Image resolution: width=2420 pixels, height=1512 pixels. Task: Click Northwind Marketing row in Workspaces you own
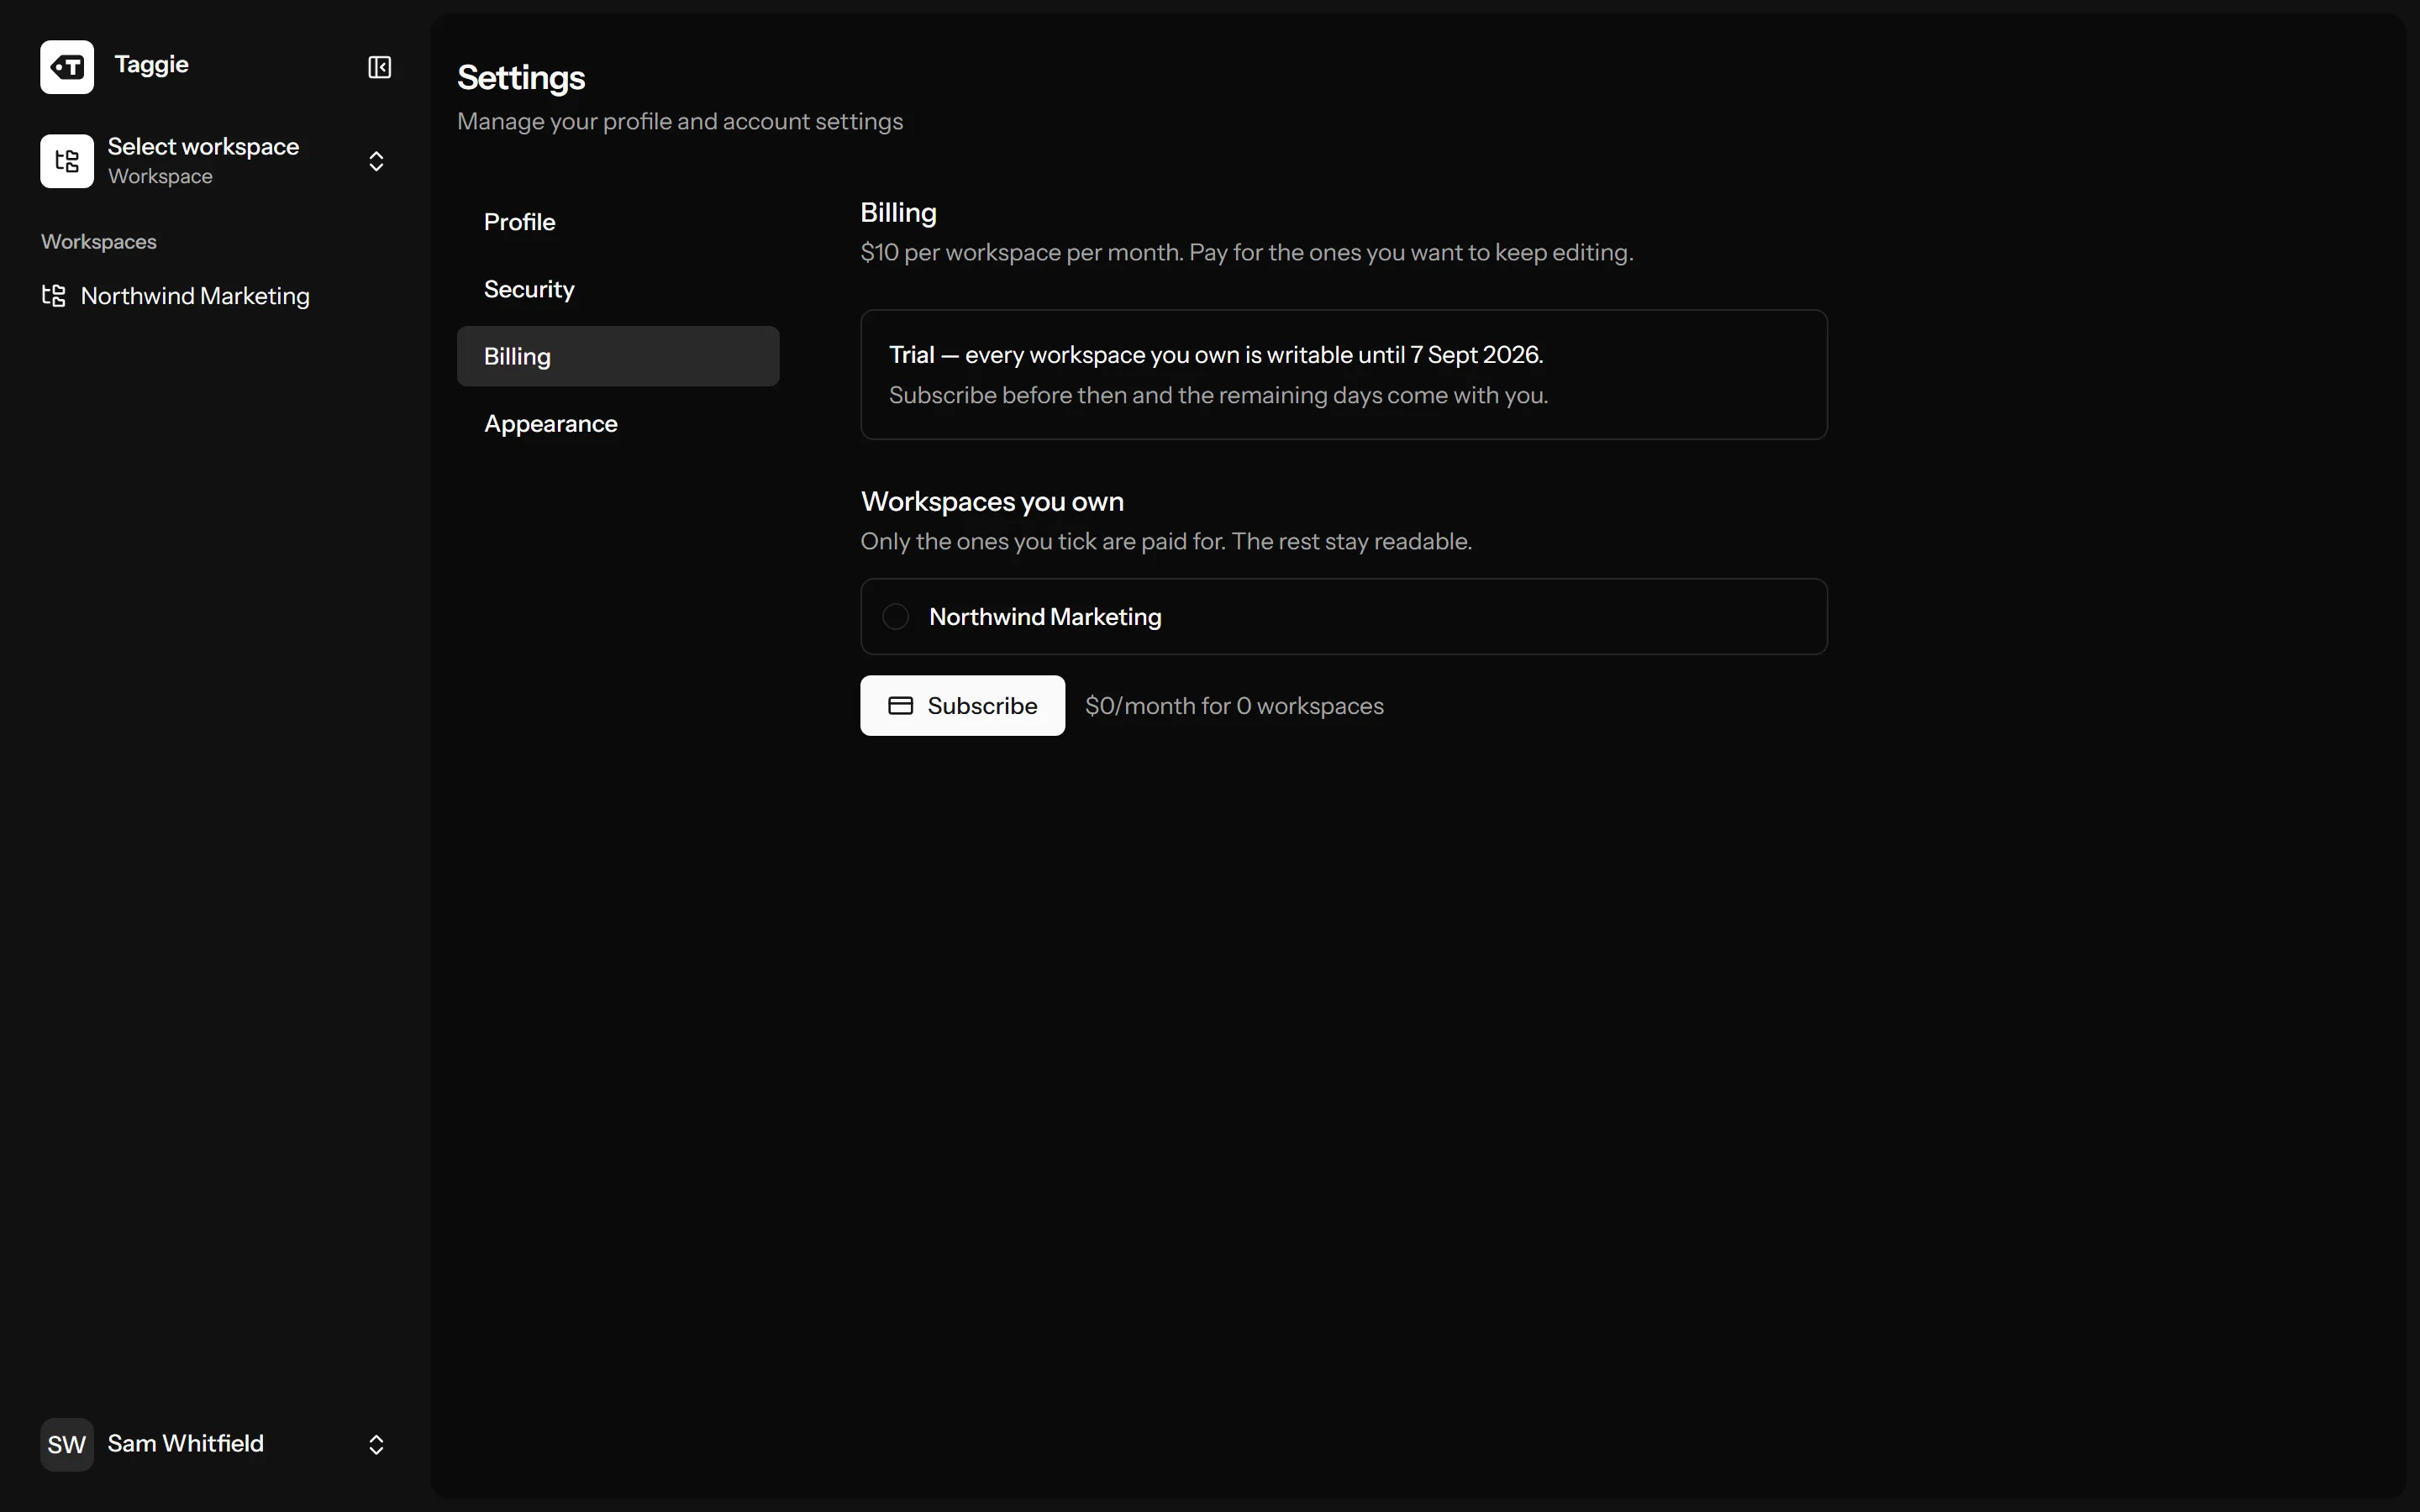(1343, 617)
